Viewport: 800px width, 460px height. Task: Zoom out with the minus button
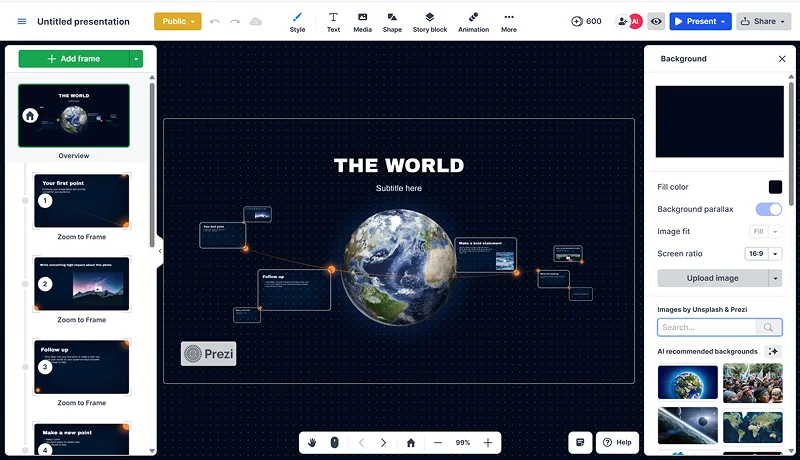point(438,443)
